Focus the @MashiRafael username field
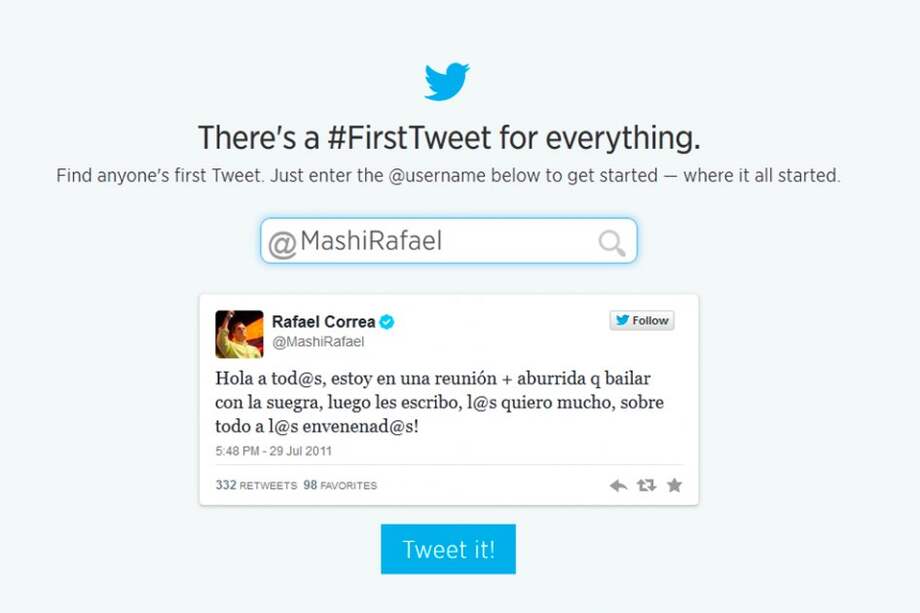 (x=440, y=242)
